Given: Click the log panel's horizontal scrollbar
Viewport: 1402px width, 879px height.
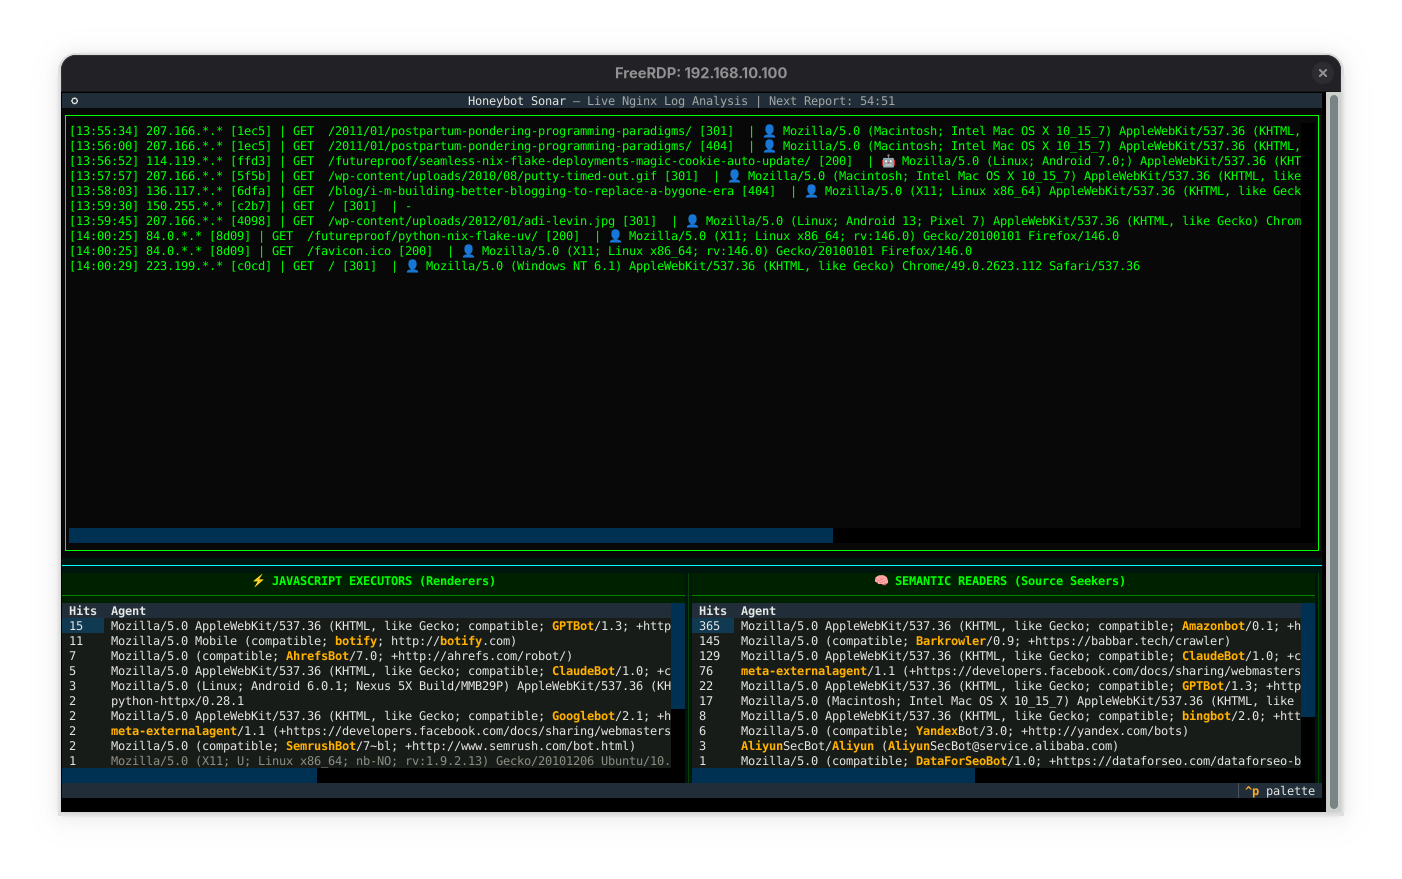Looking at the screenshot, I should pos(450,536).
